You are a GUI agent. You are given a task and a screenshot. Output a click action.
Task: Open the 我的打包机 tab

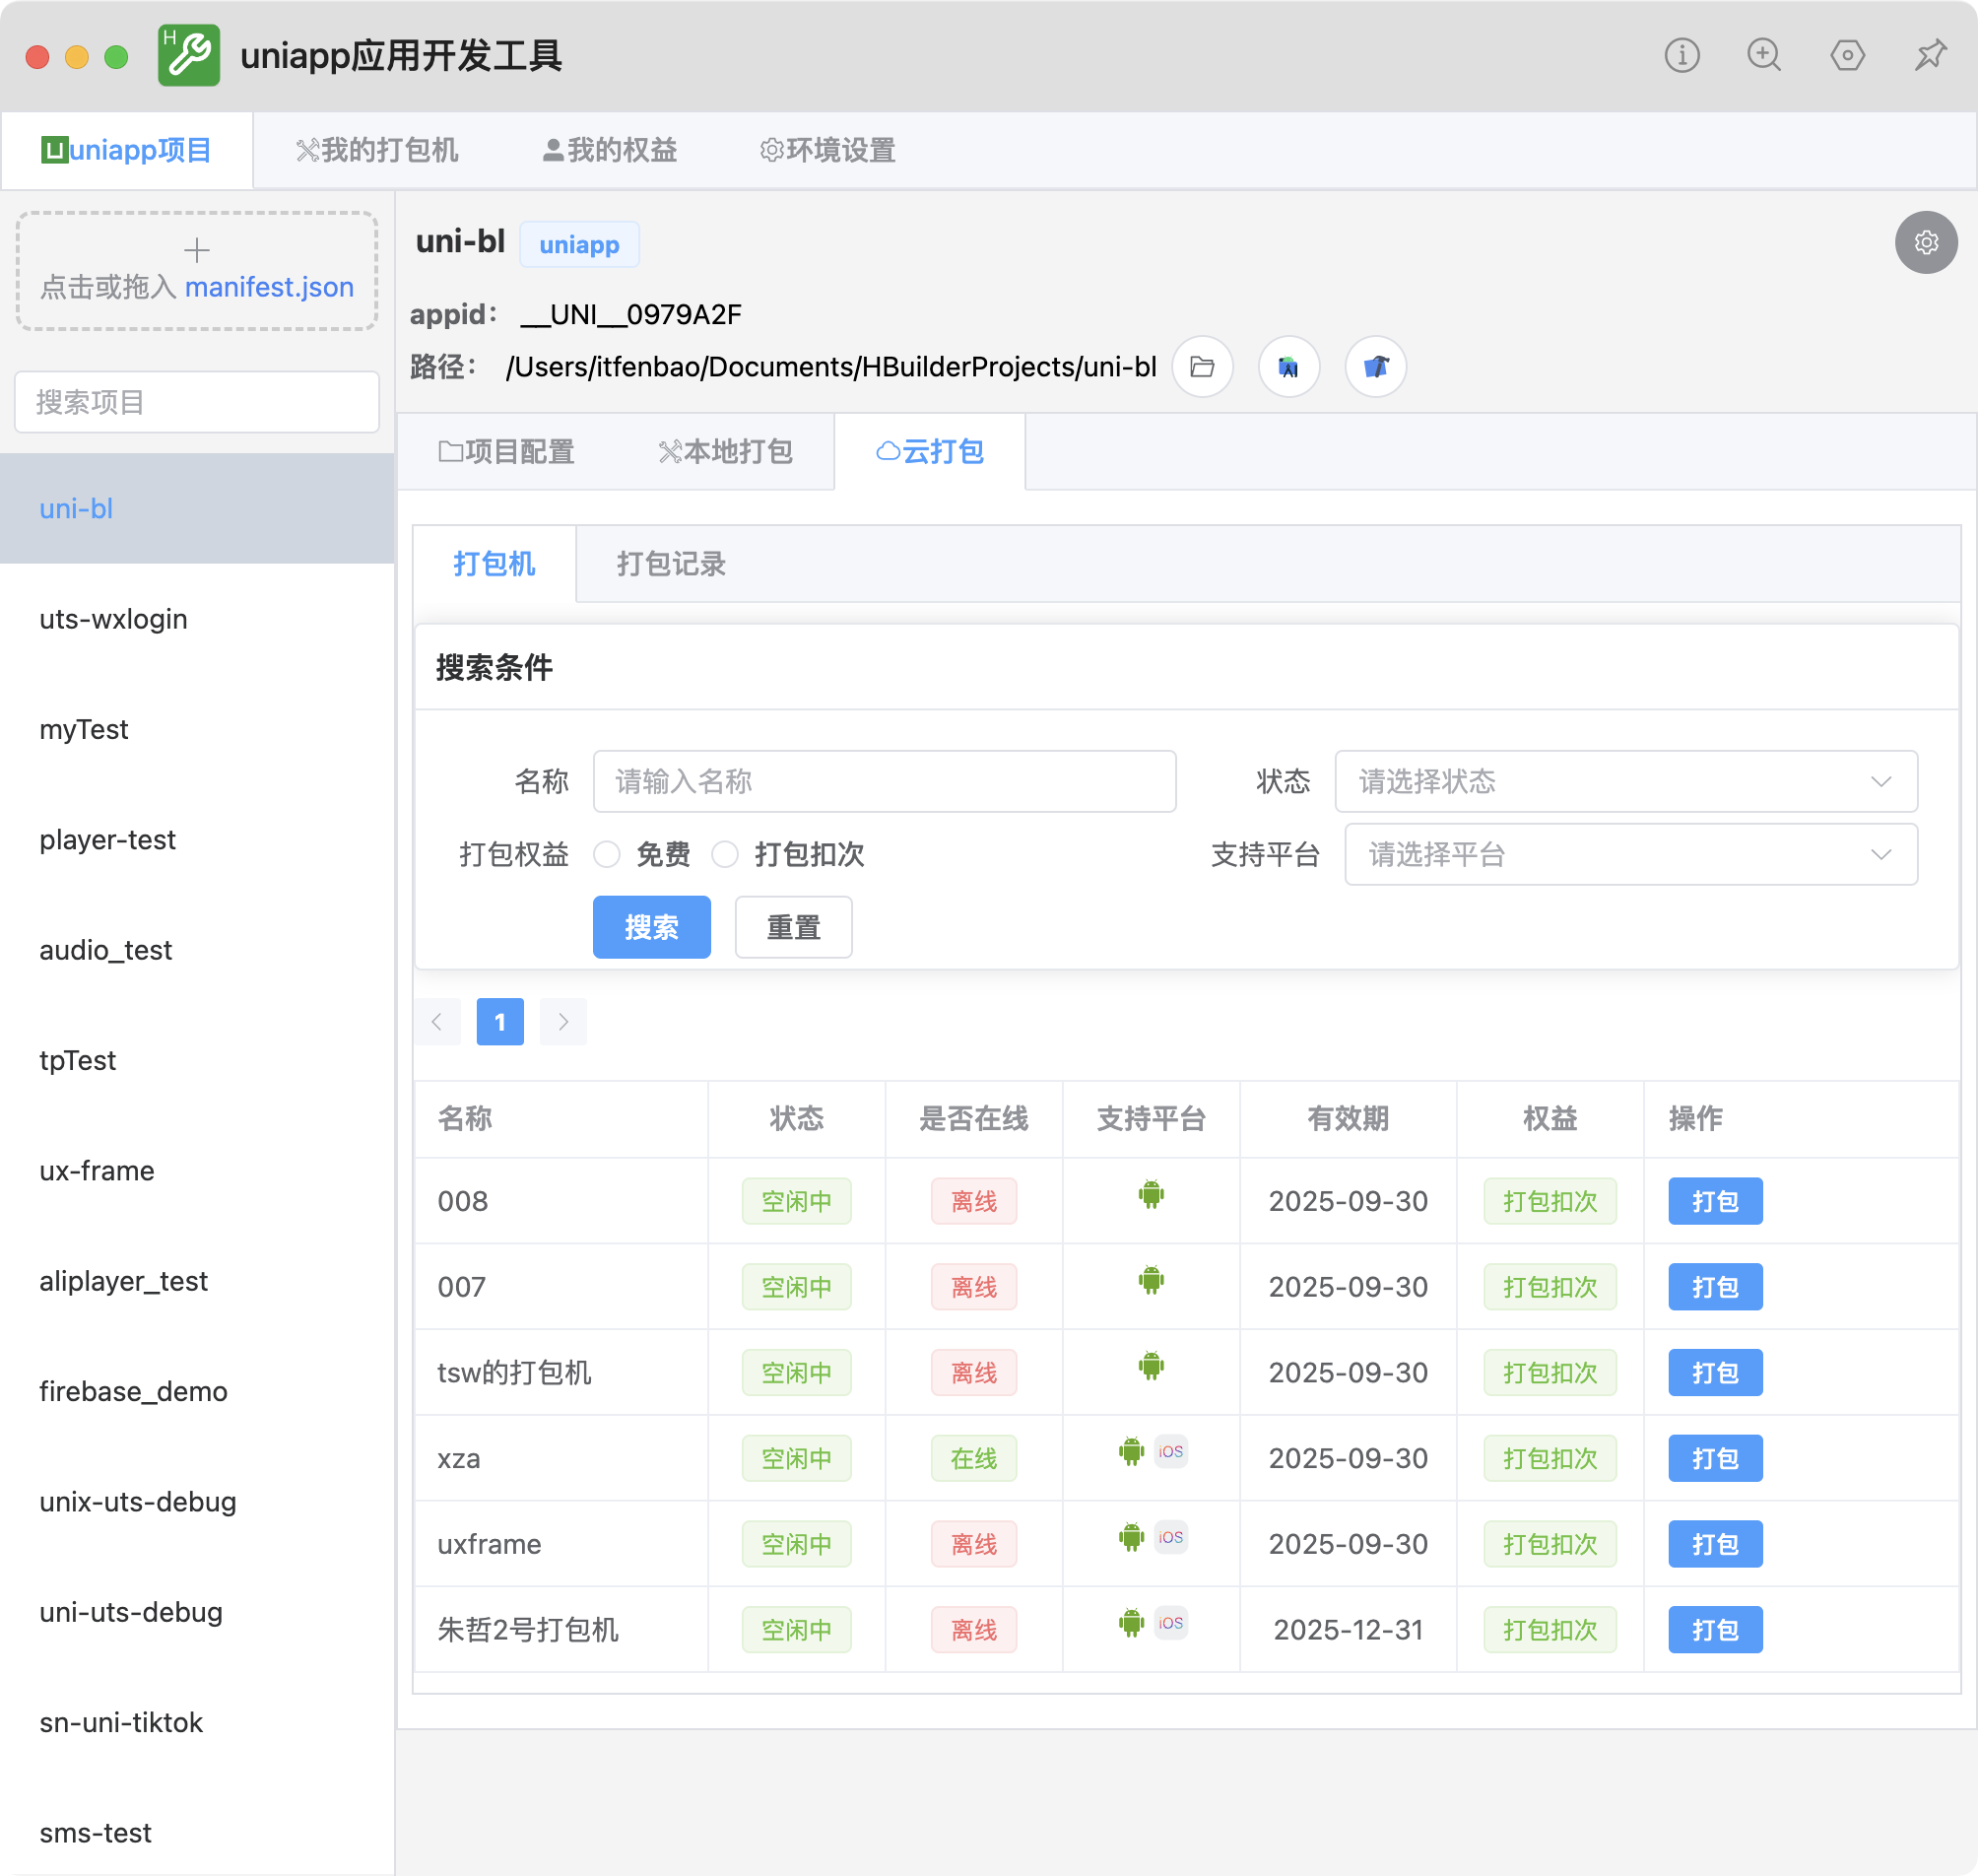tap(377, 150)
